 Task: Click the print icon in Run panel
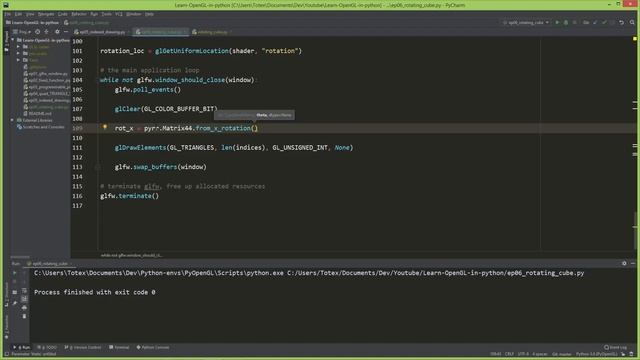tap(24, 308)
